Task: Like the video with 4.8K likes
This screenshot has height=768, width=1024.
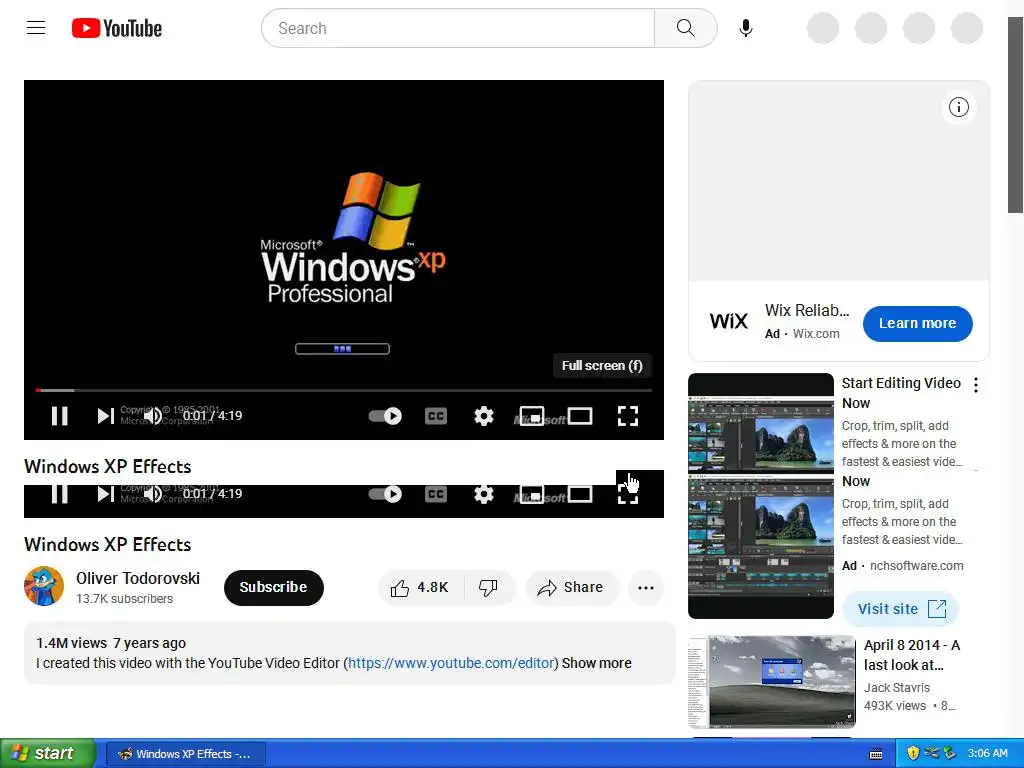Action: click(421, 588)
